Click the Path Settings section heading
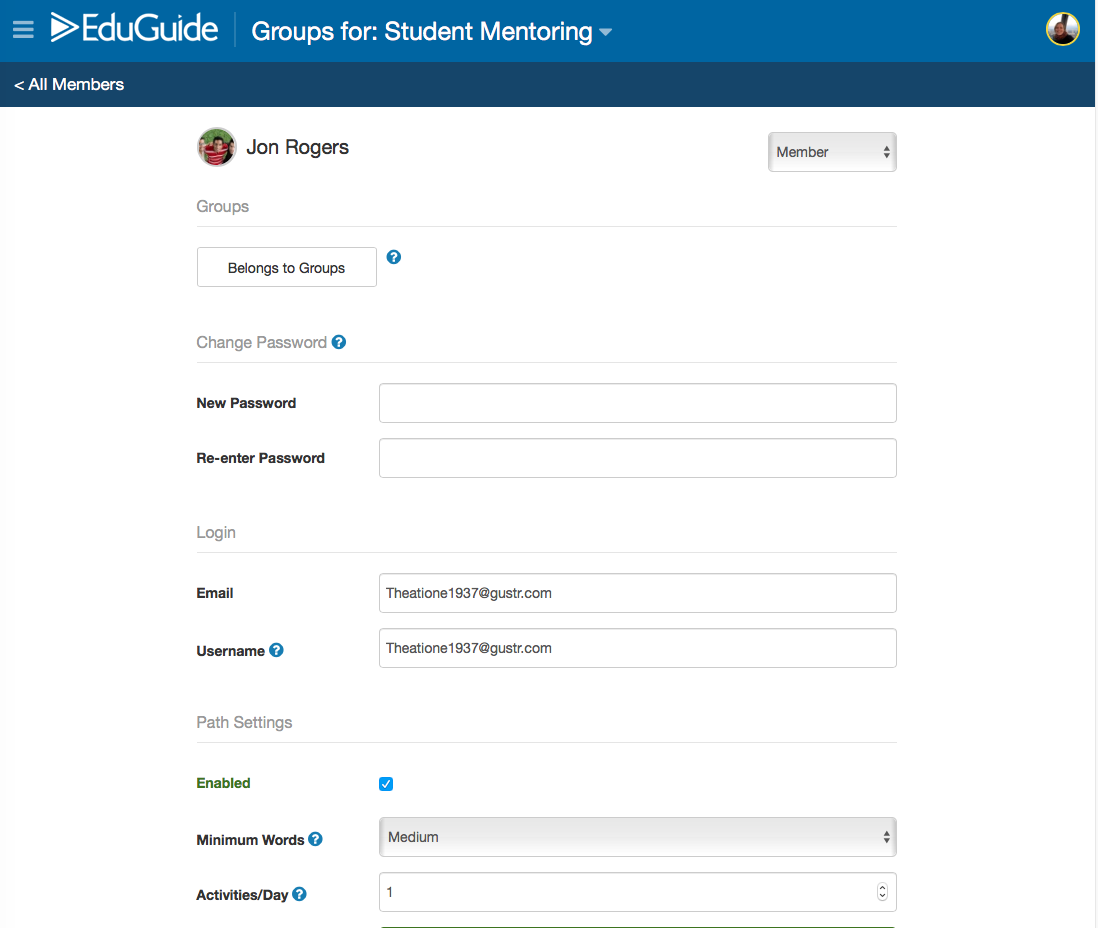This screenshot has height=928, width=1098. click(x=244, y=722)
